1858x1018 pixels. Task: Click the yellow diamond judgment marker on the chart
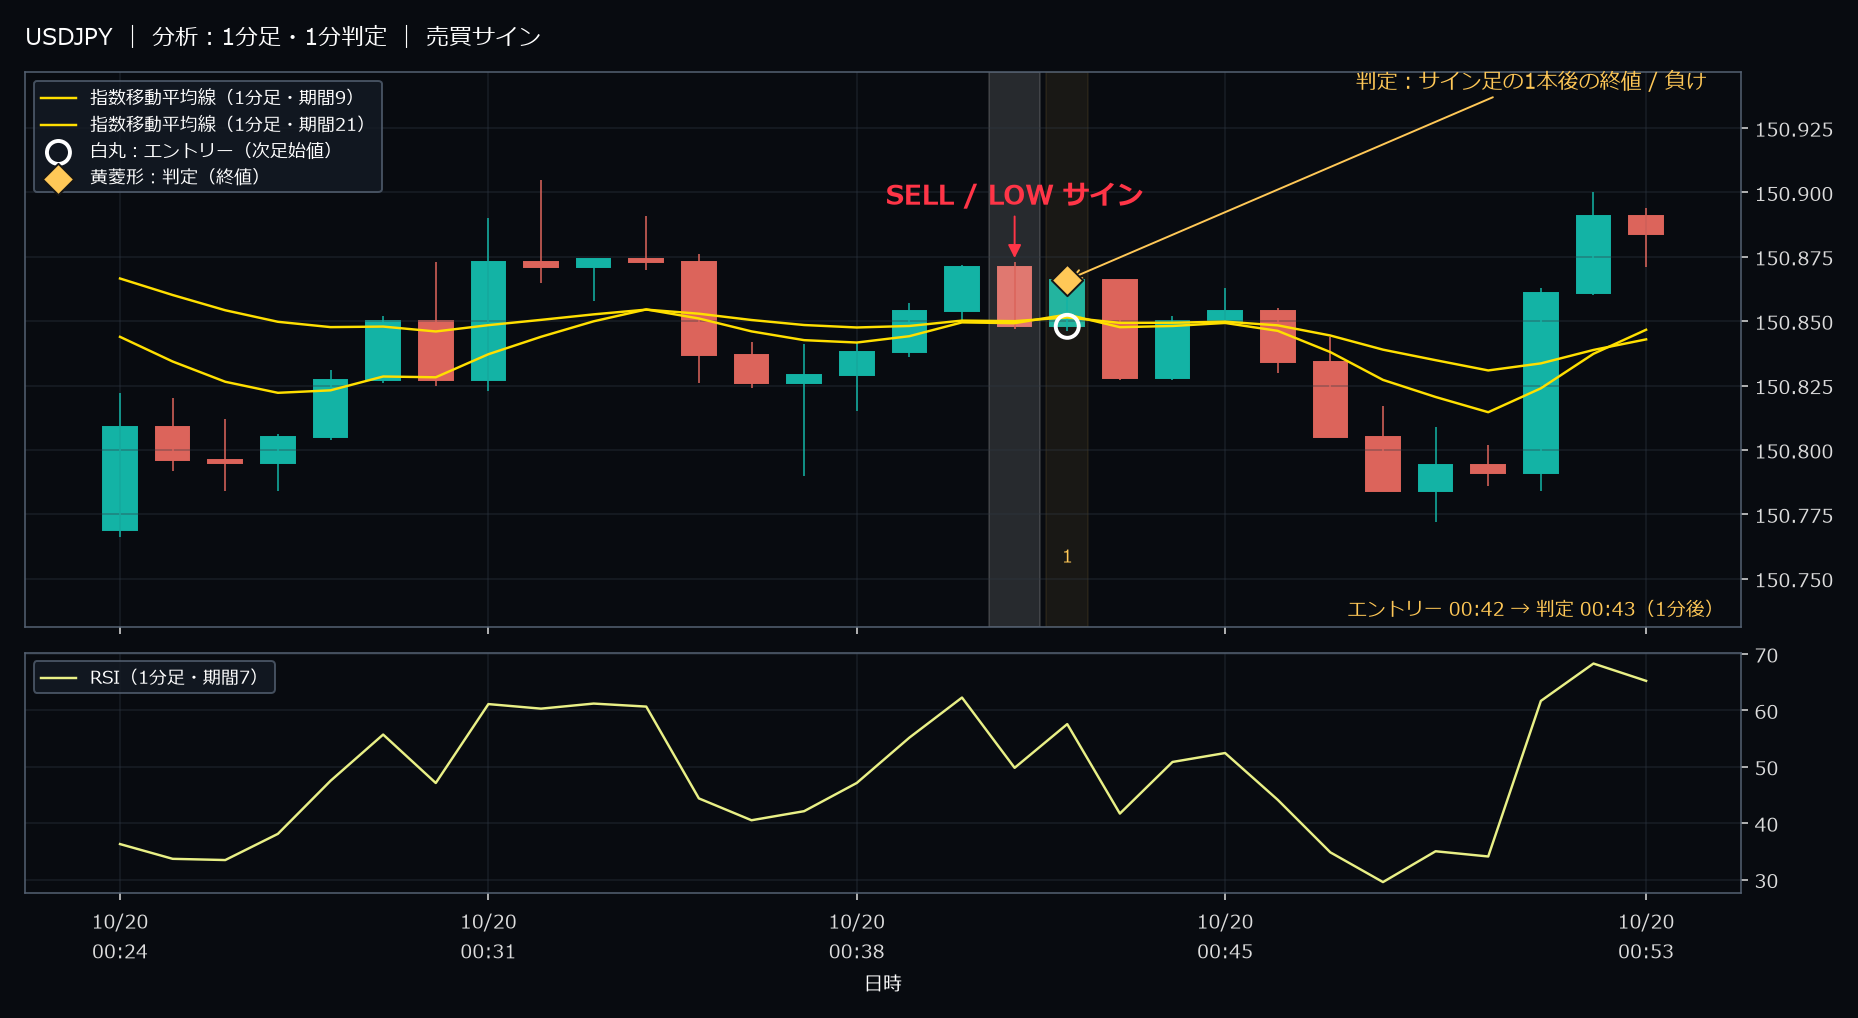(x=1067, y=281)
